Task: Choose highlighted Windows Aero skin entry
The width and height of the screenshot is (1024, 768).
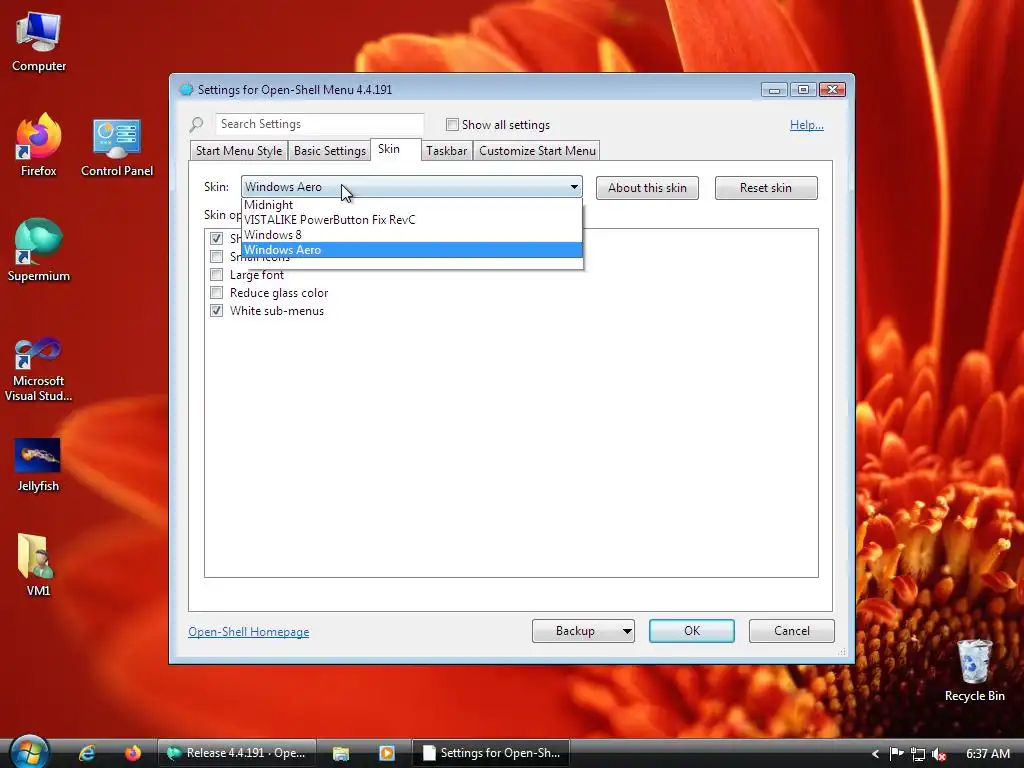Action: (x=411, y=249)
